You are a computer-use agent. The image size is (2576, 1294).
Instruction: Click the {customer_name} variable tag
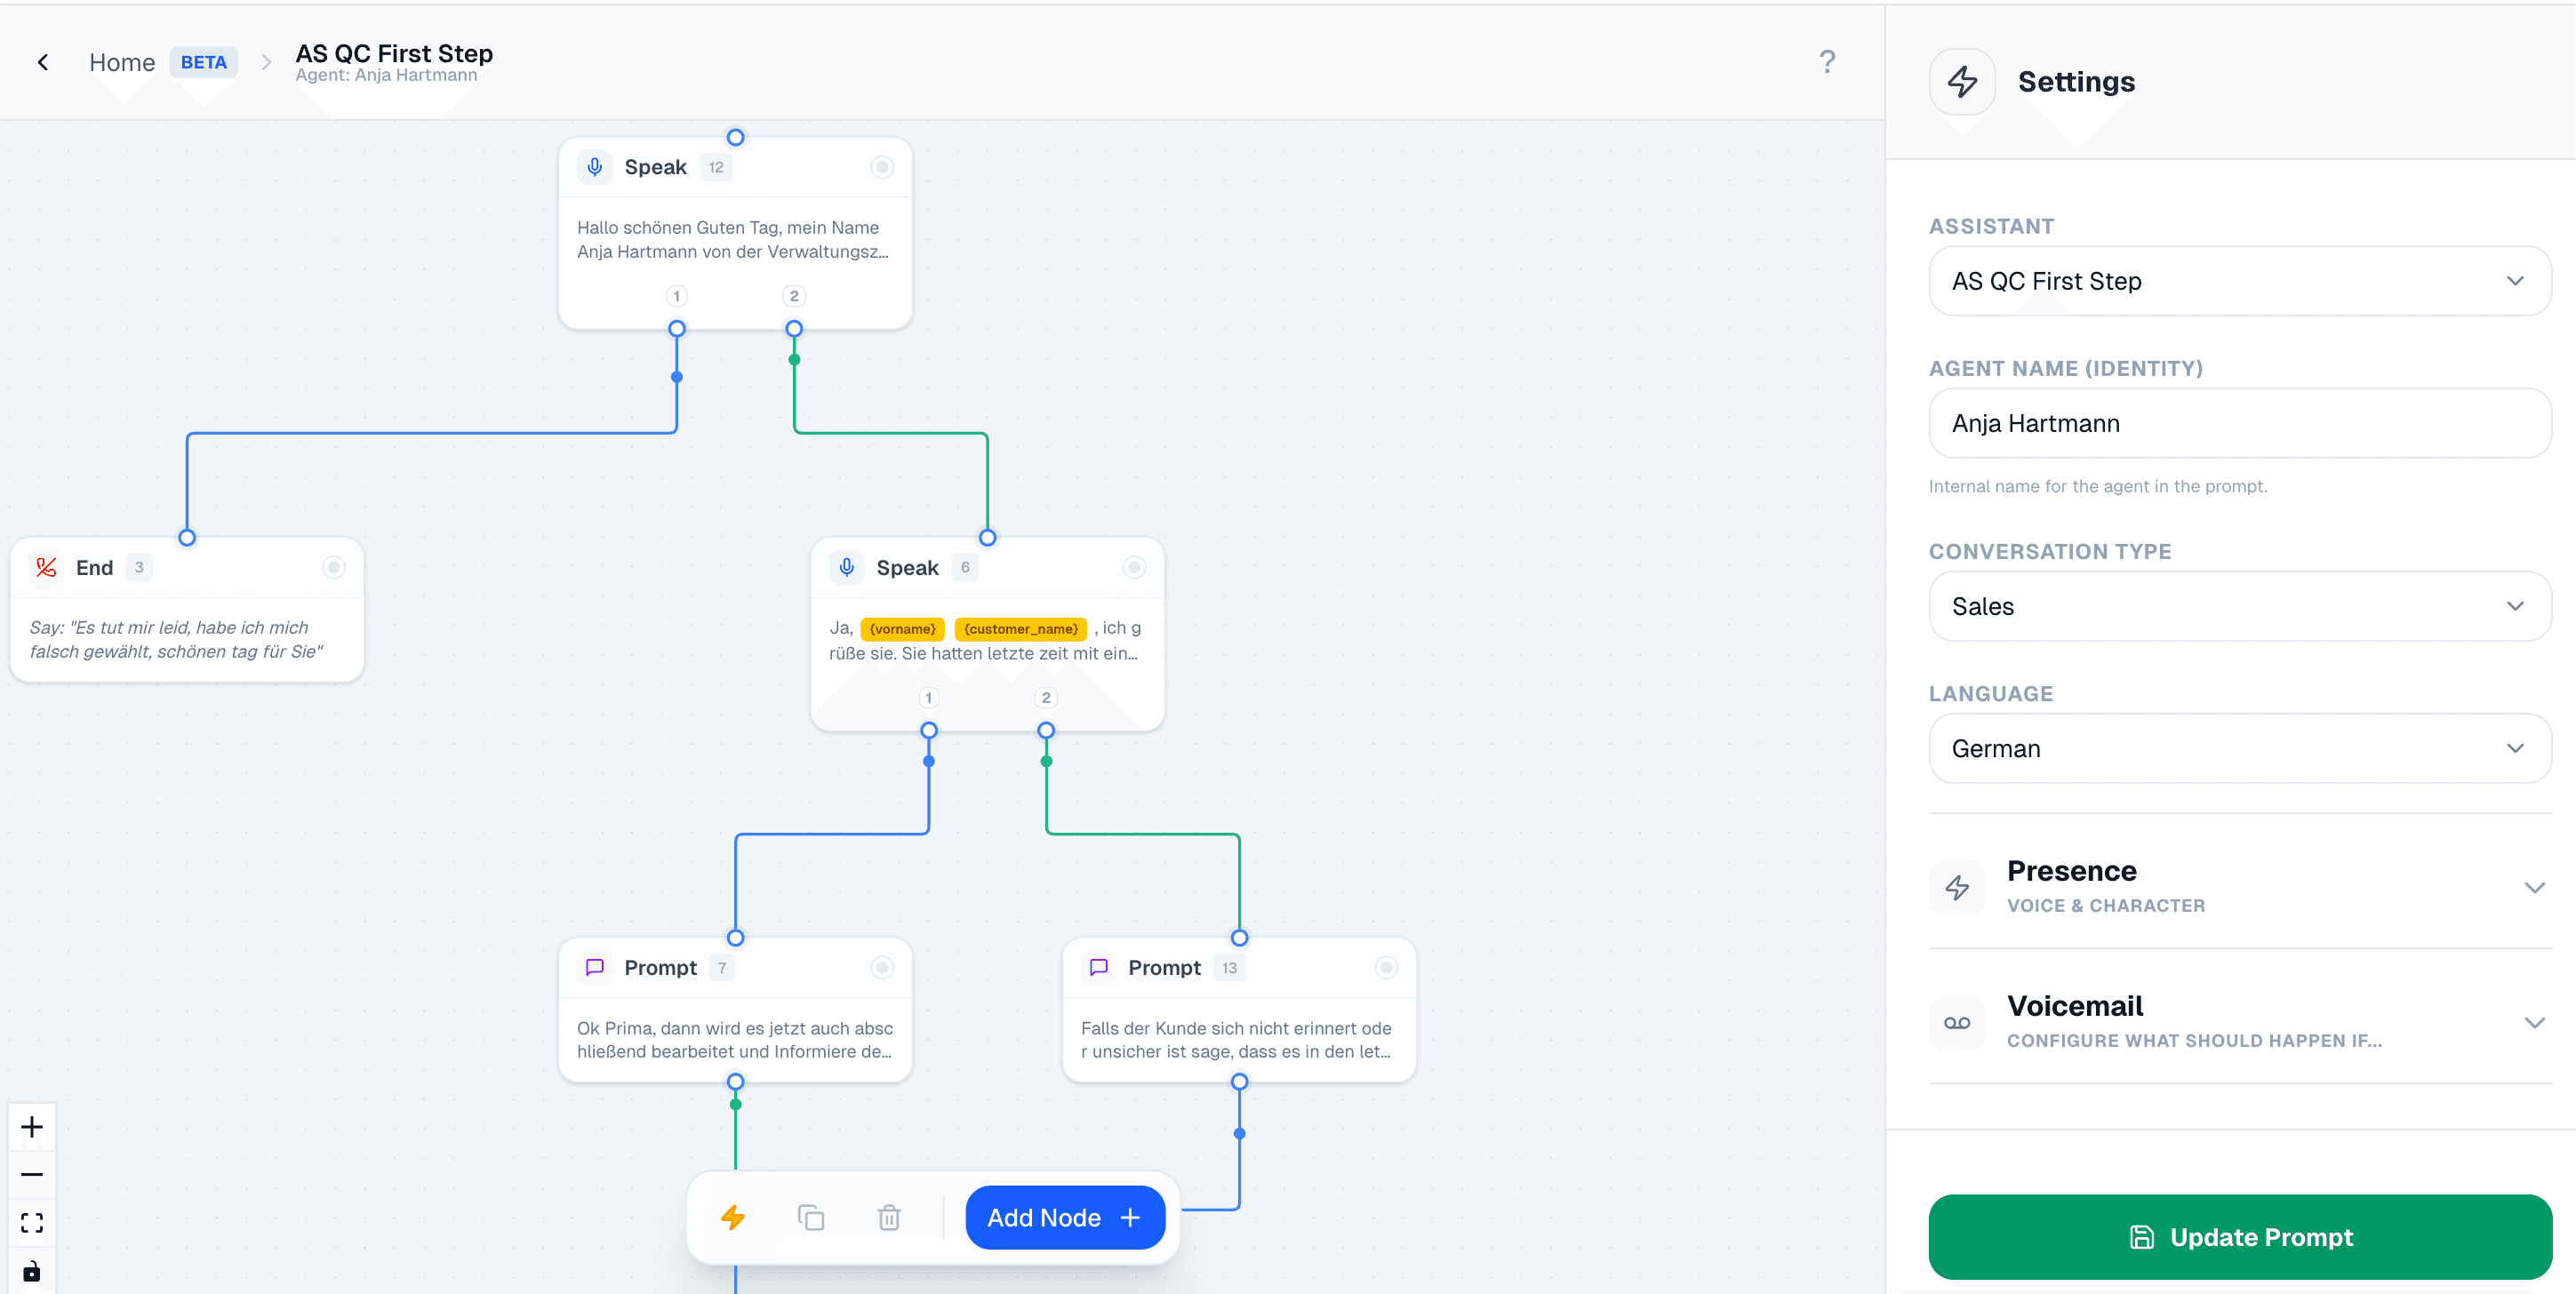(1021, 629)
